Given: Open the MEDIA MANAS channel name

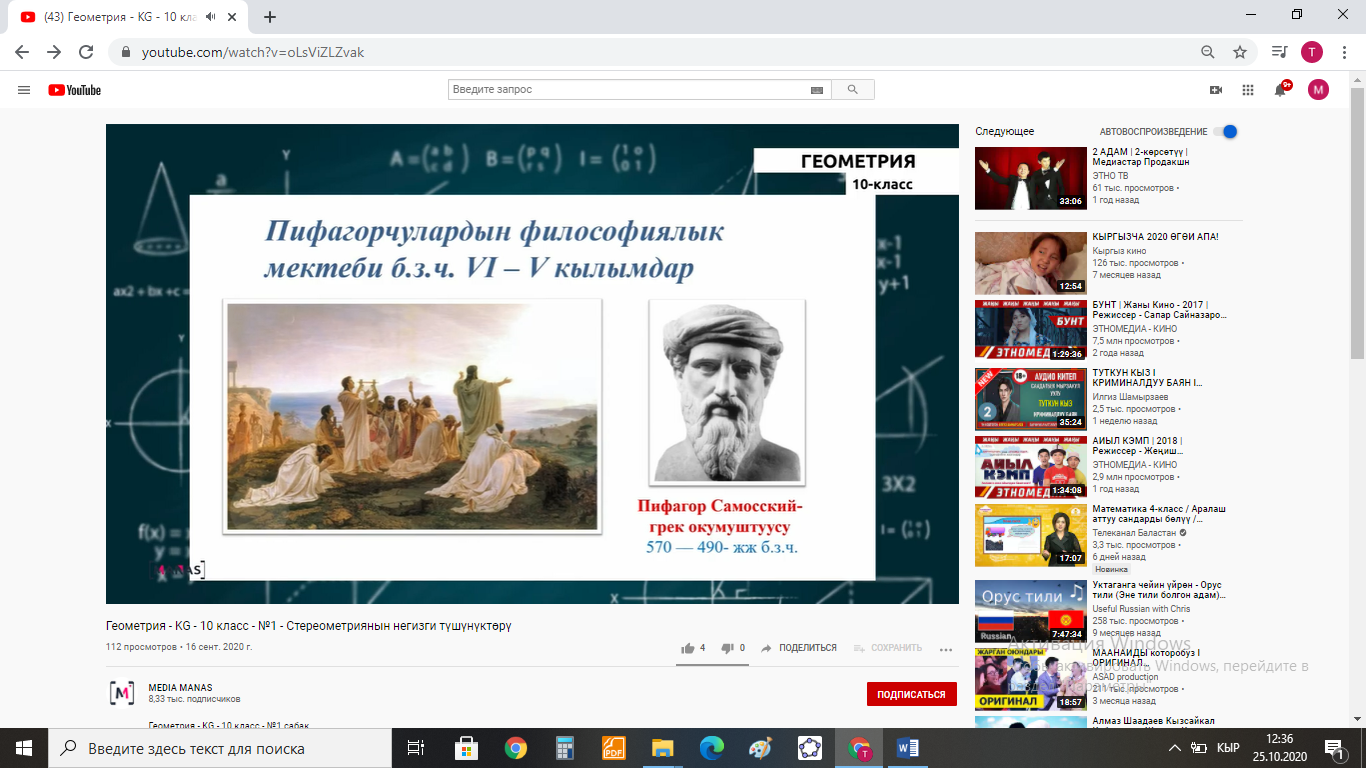Looking at the screenshot, I should [x=180, y=688].
